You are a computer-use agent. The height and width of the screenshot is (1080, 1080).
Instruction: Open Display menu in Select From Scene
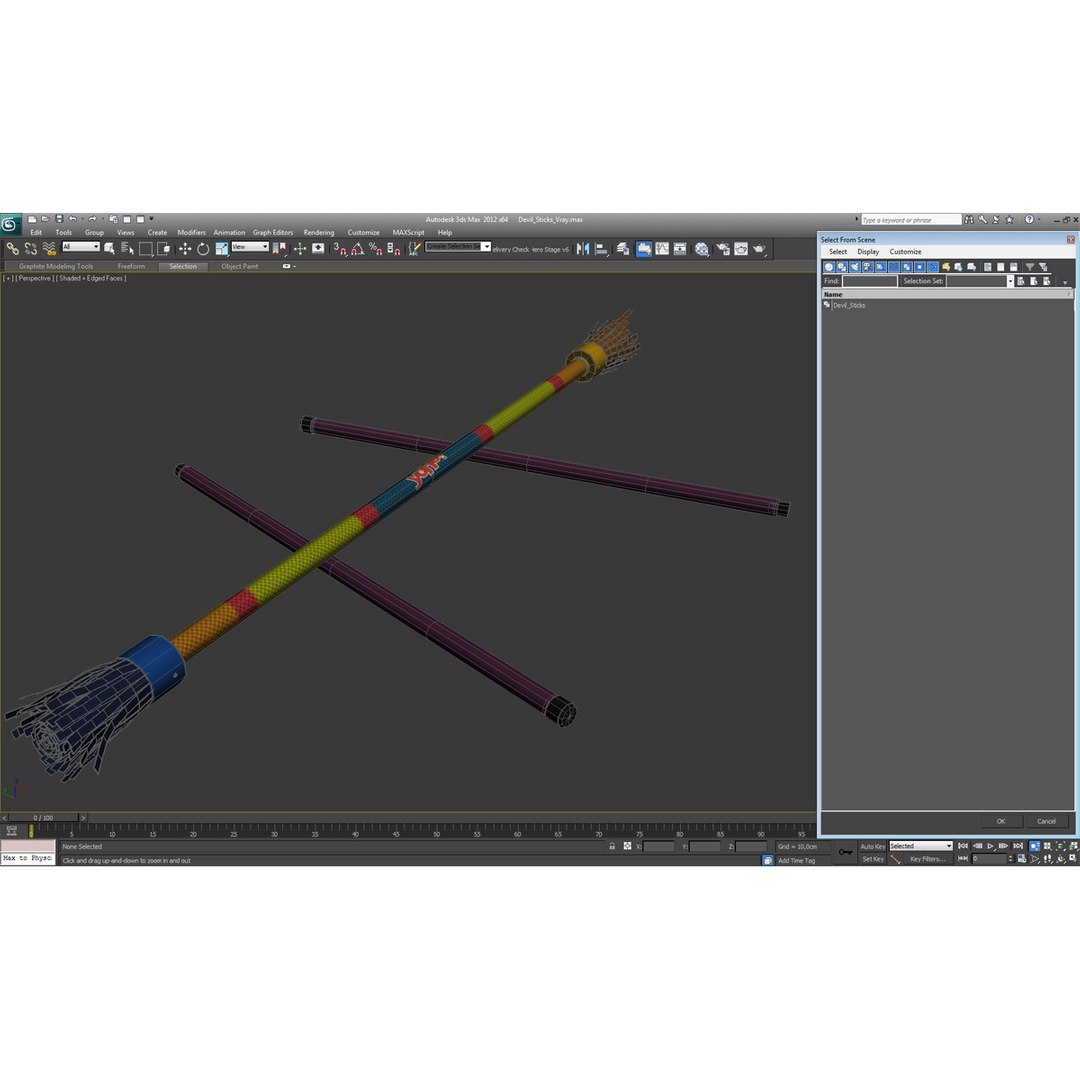pyautogui.click(x=868, y=252)
